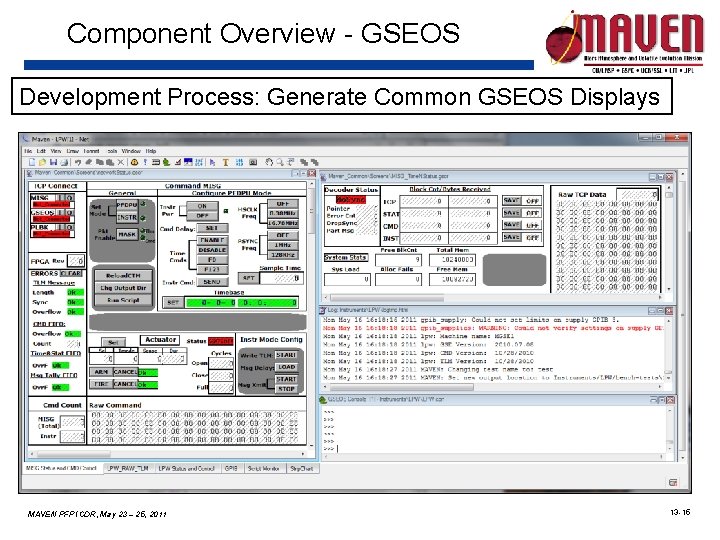Image resolution: width=720 pixels, height=540 pixels.
Task: Select the magnifier zoom tool icon
Action: (280, 162)
